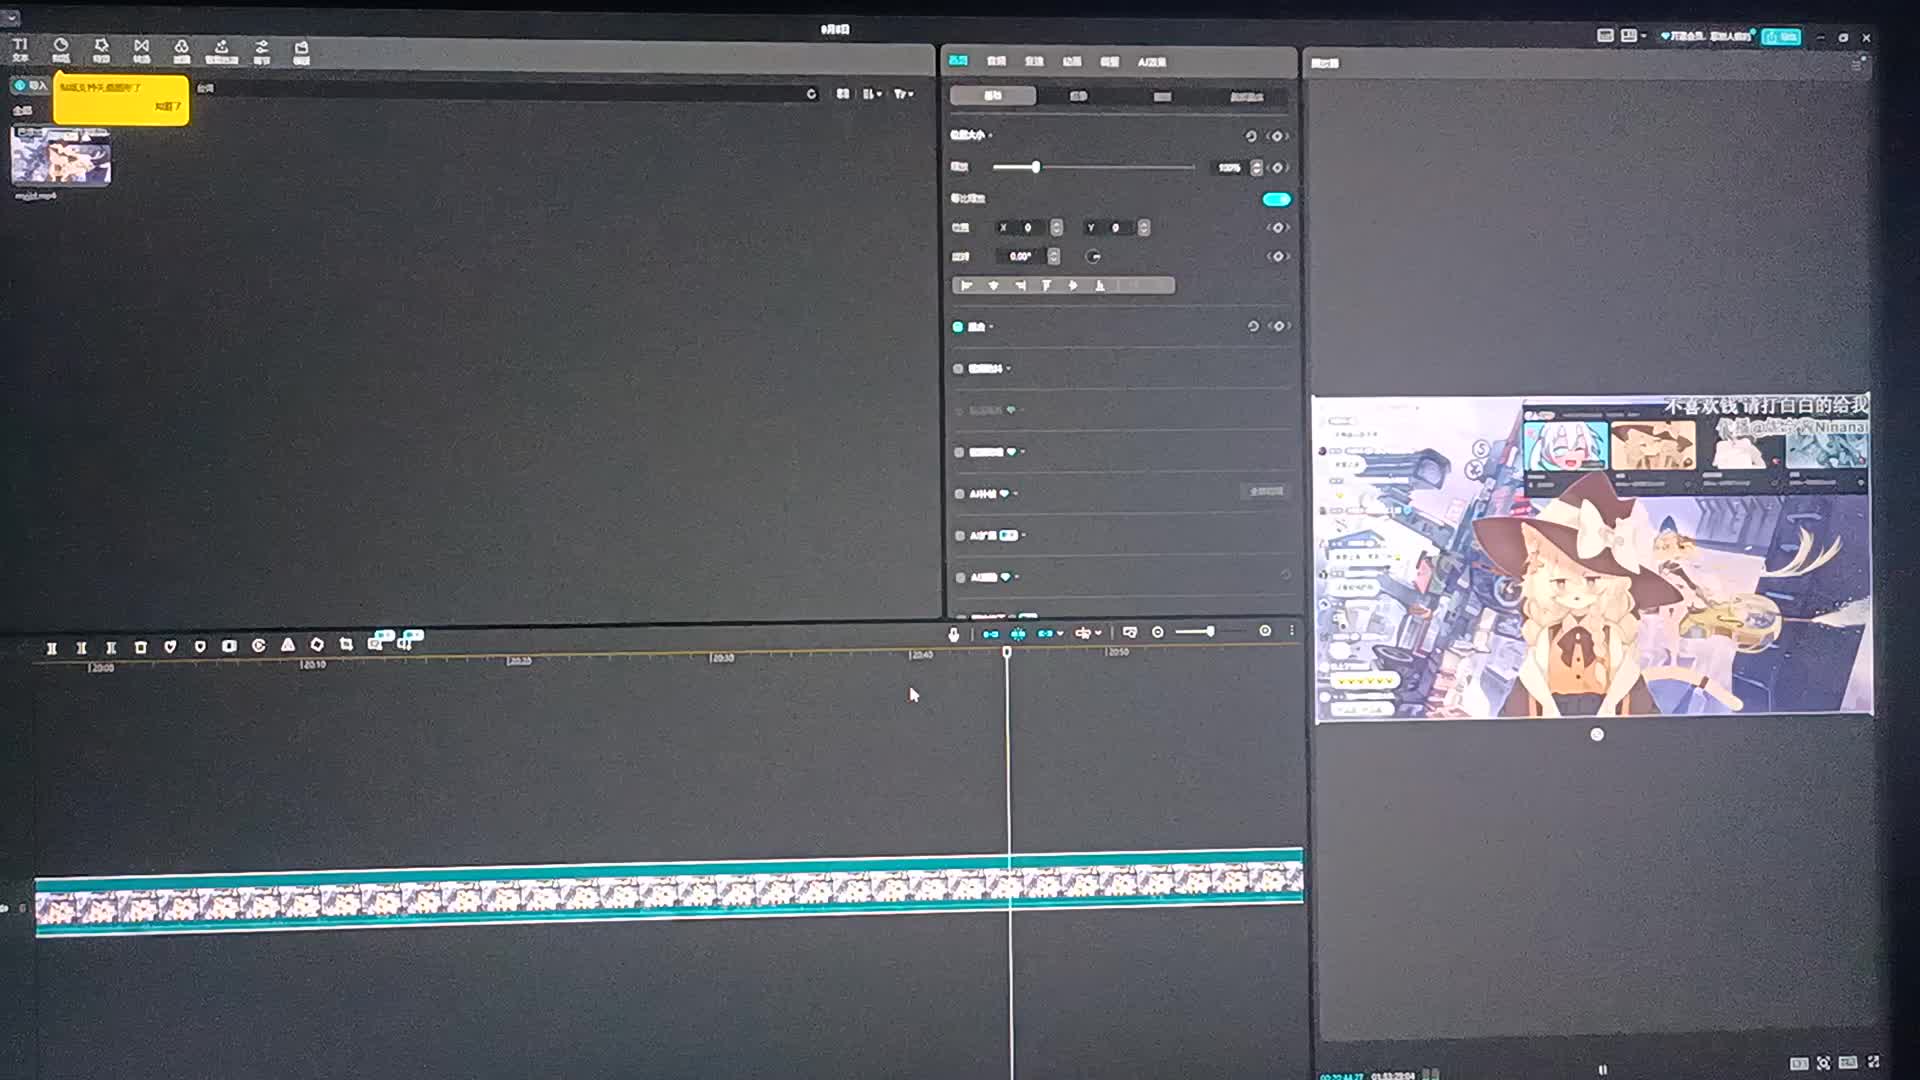This screenshot has width=1920, height=1080.
Task: Click the fullscreen icon under preview player
Action: tap(1873, 1062)
